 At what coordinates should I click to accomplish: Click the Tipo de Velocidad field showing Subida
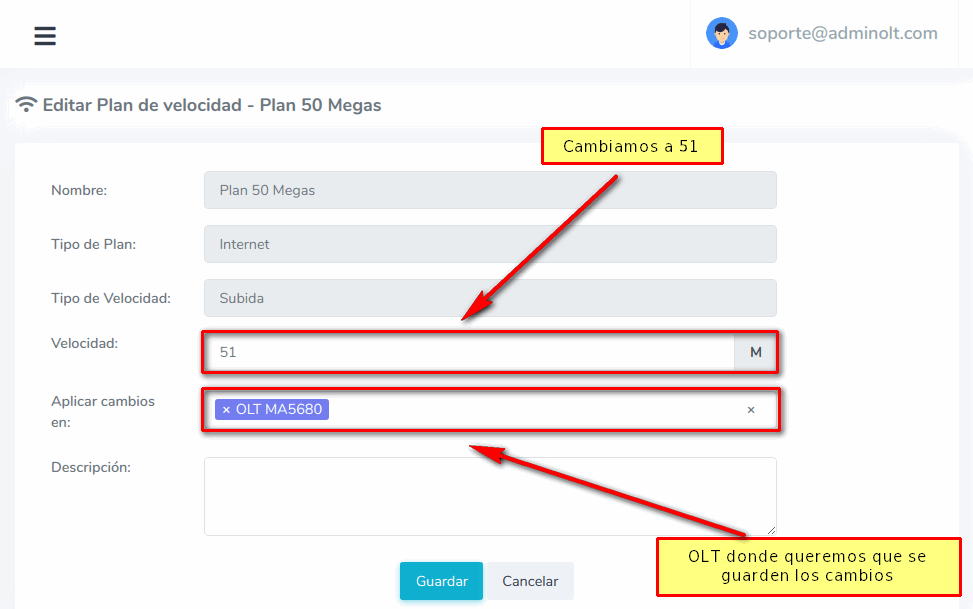490,298
